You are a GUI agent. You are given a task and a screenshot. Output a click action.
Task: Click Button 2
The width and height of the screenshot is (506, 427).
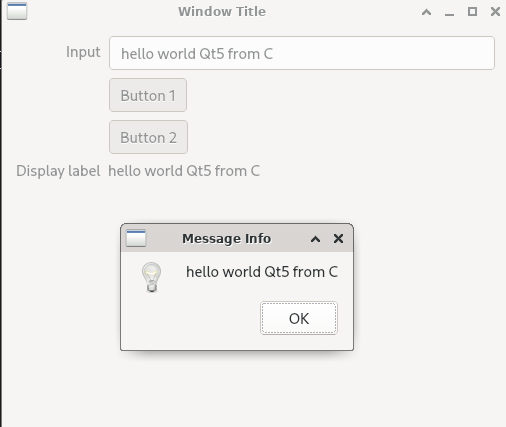click(148, 137)
